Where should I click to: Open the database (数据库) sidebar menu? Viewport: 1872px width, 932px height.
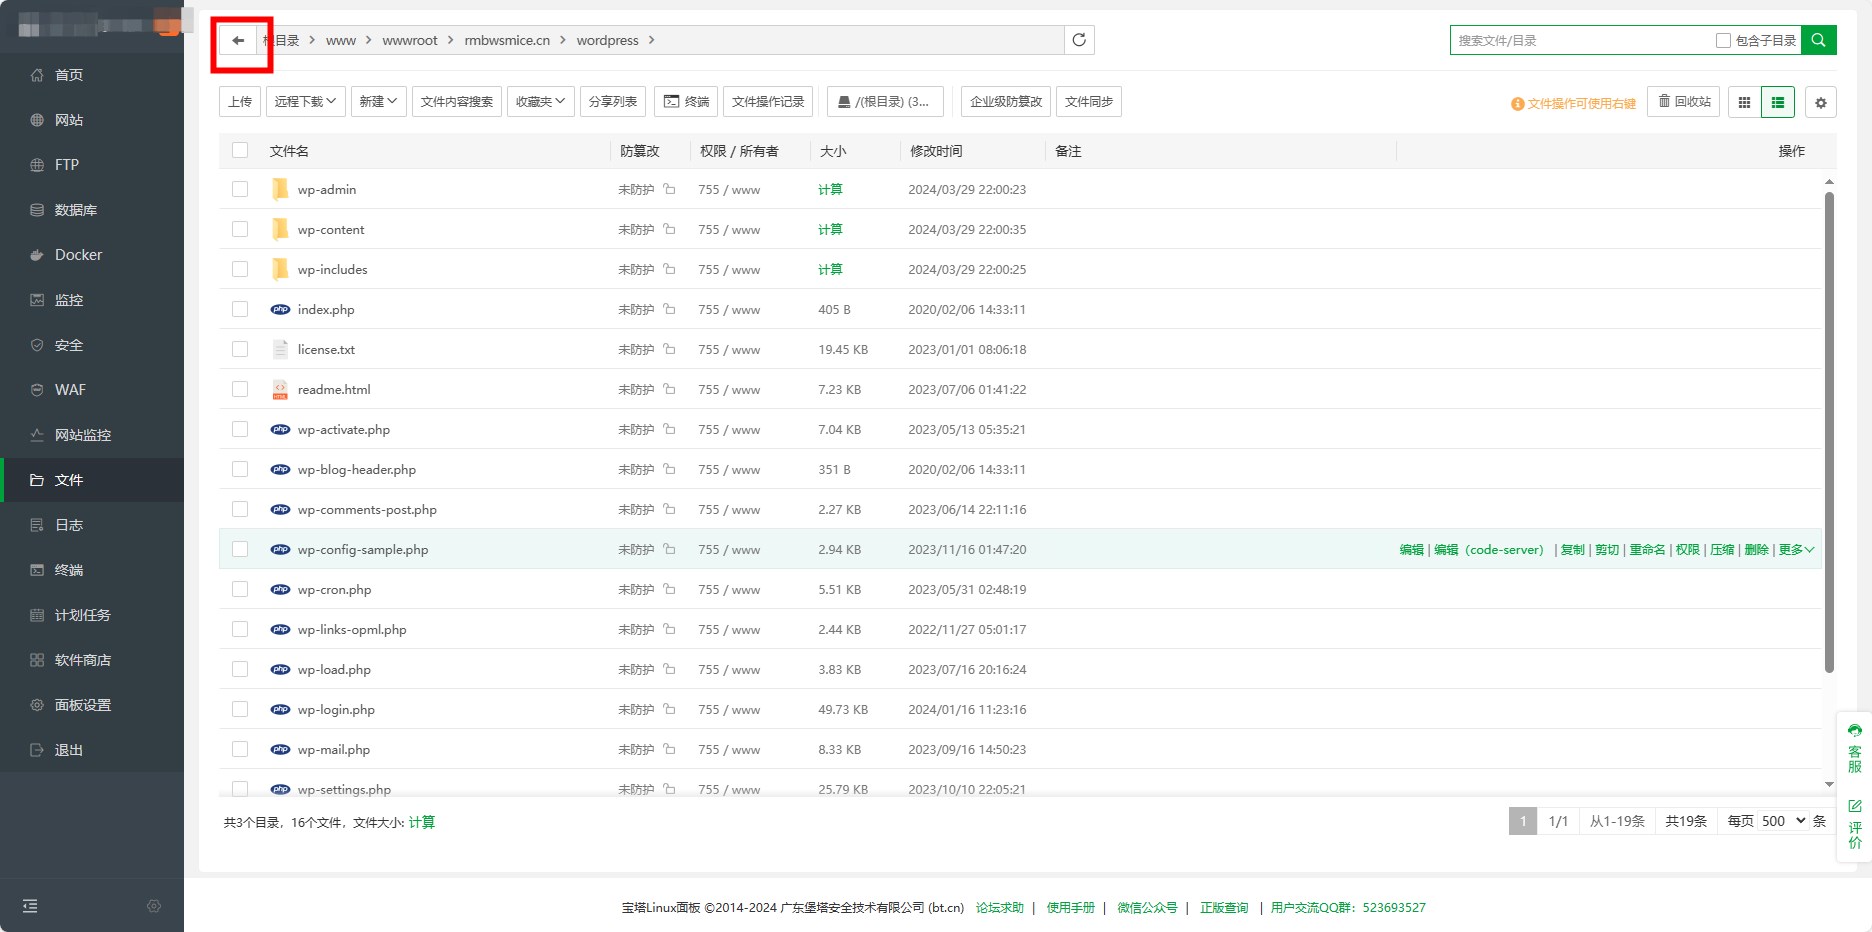[x=92, y=210]
